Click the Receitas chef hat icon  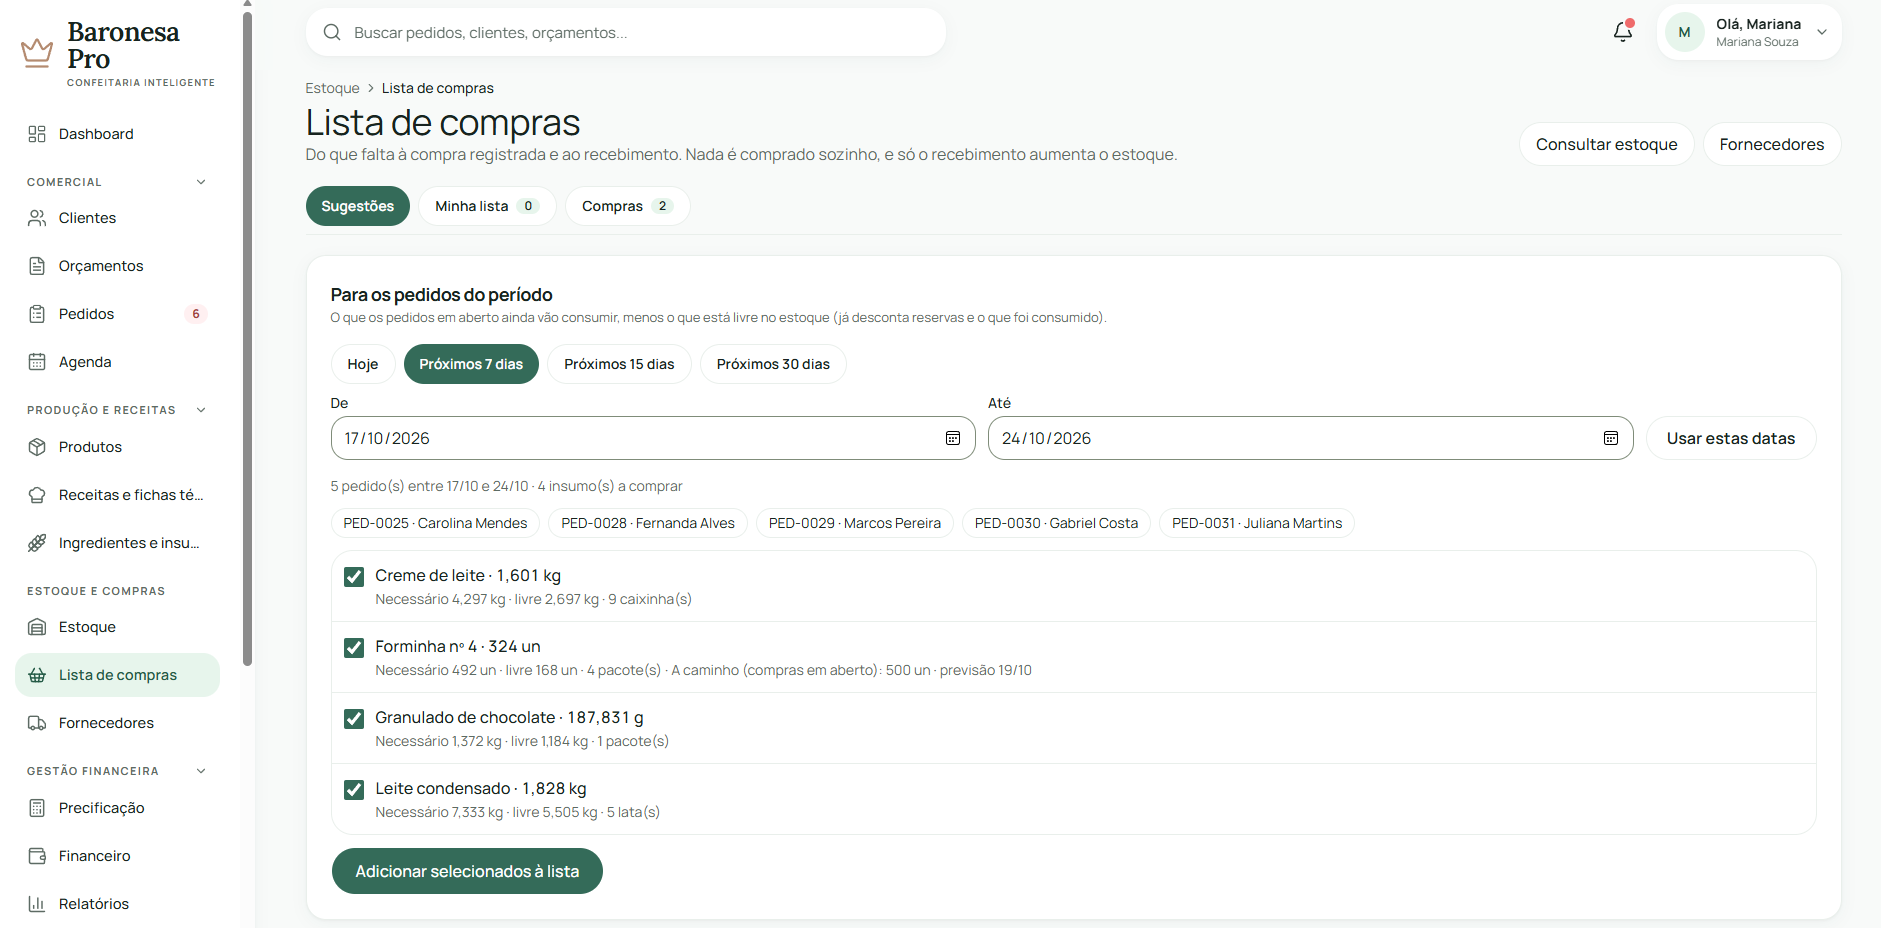pyautogui.click(x=37, y=495)
